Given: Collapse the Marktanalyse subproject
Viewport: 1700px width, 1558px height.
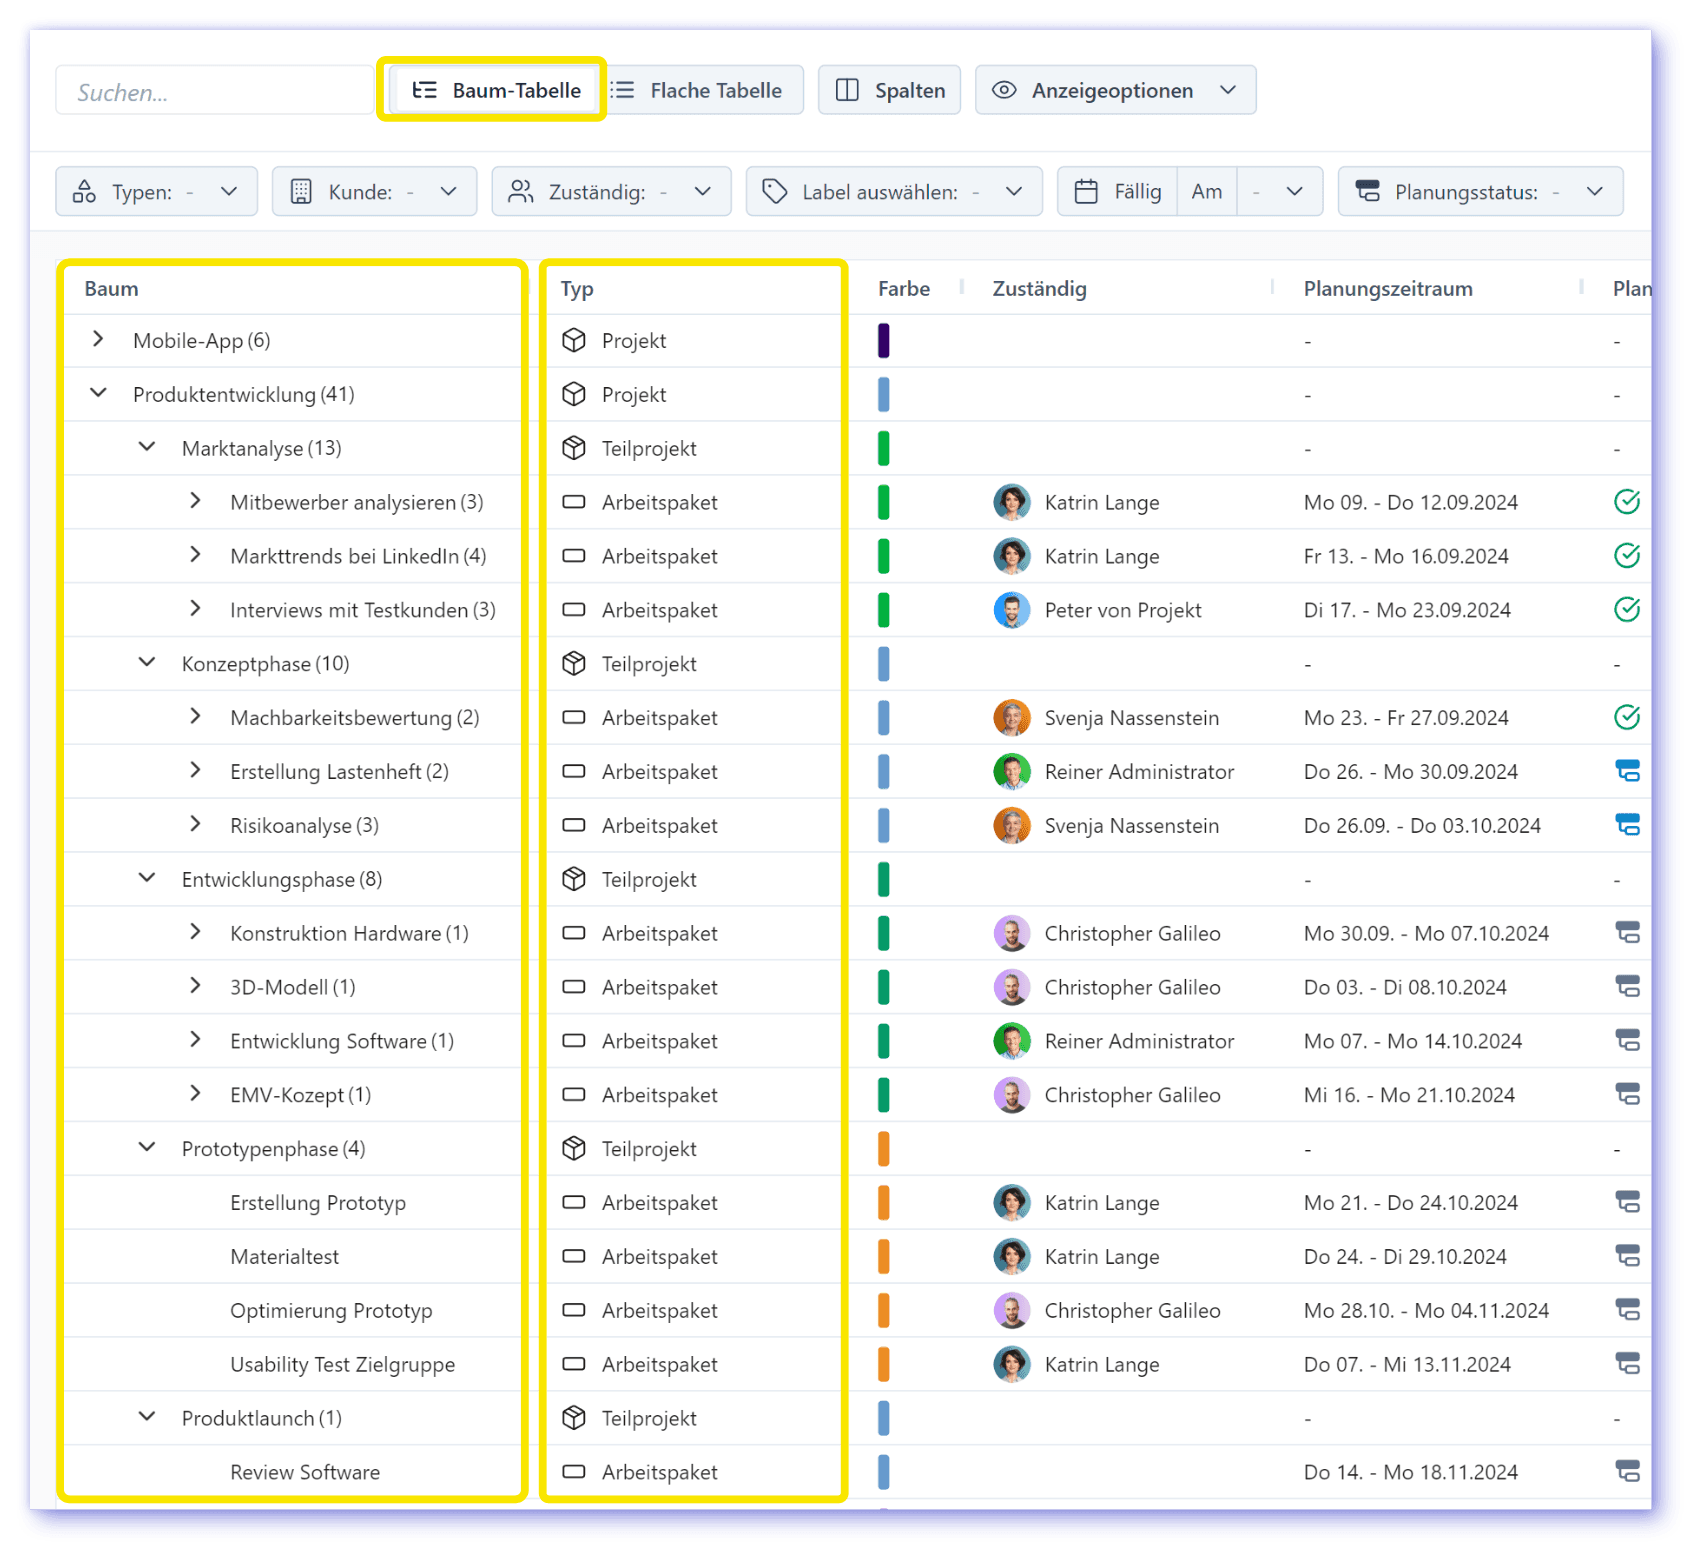Looking at the screenshot, I should (147, 447).
